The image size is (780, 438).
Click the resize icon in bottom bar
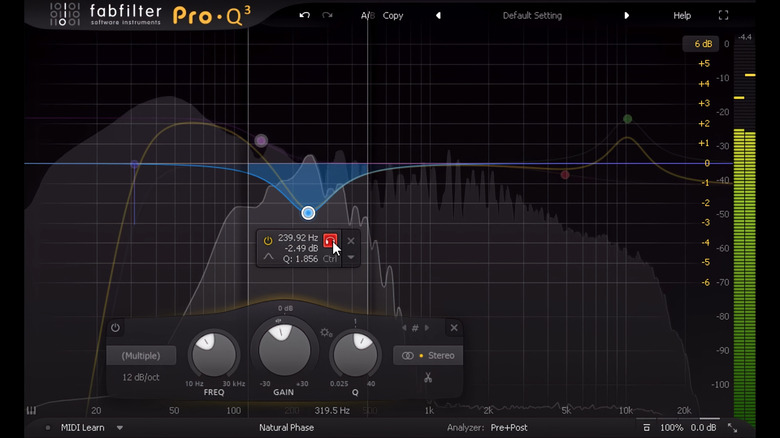click(x=733, y=427)
